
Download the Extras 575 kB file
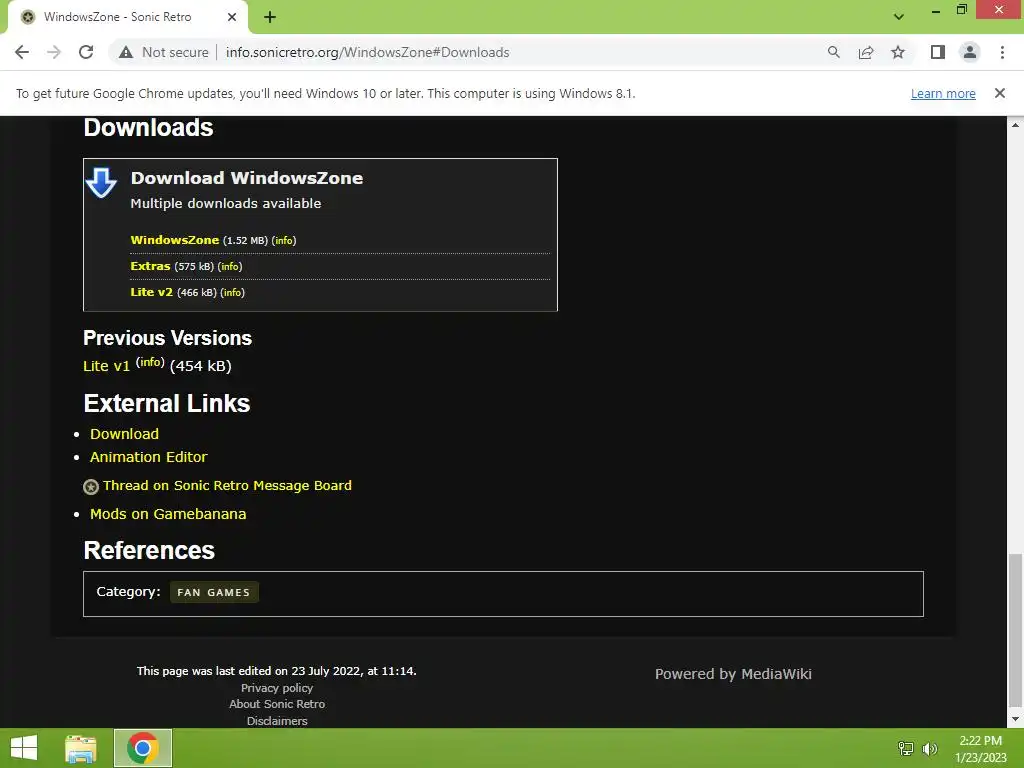pos(150,266)
